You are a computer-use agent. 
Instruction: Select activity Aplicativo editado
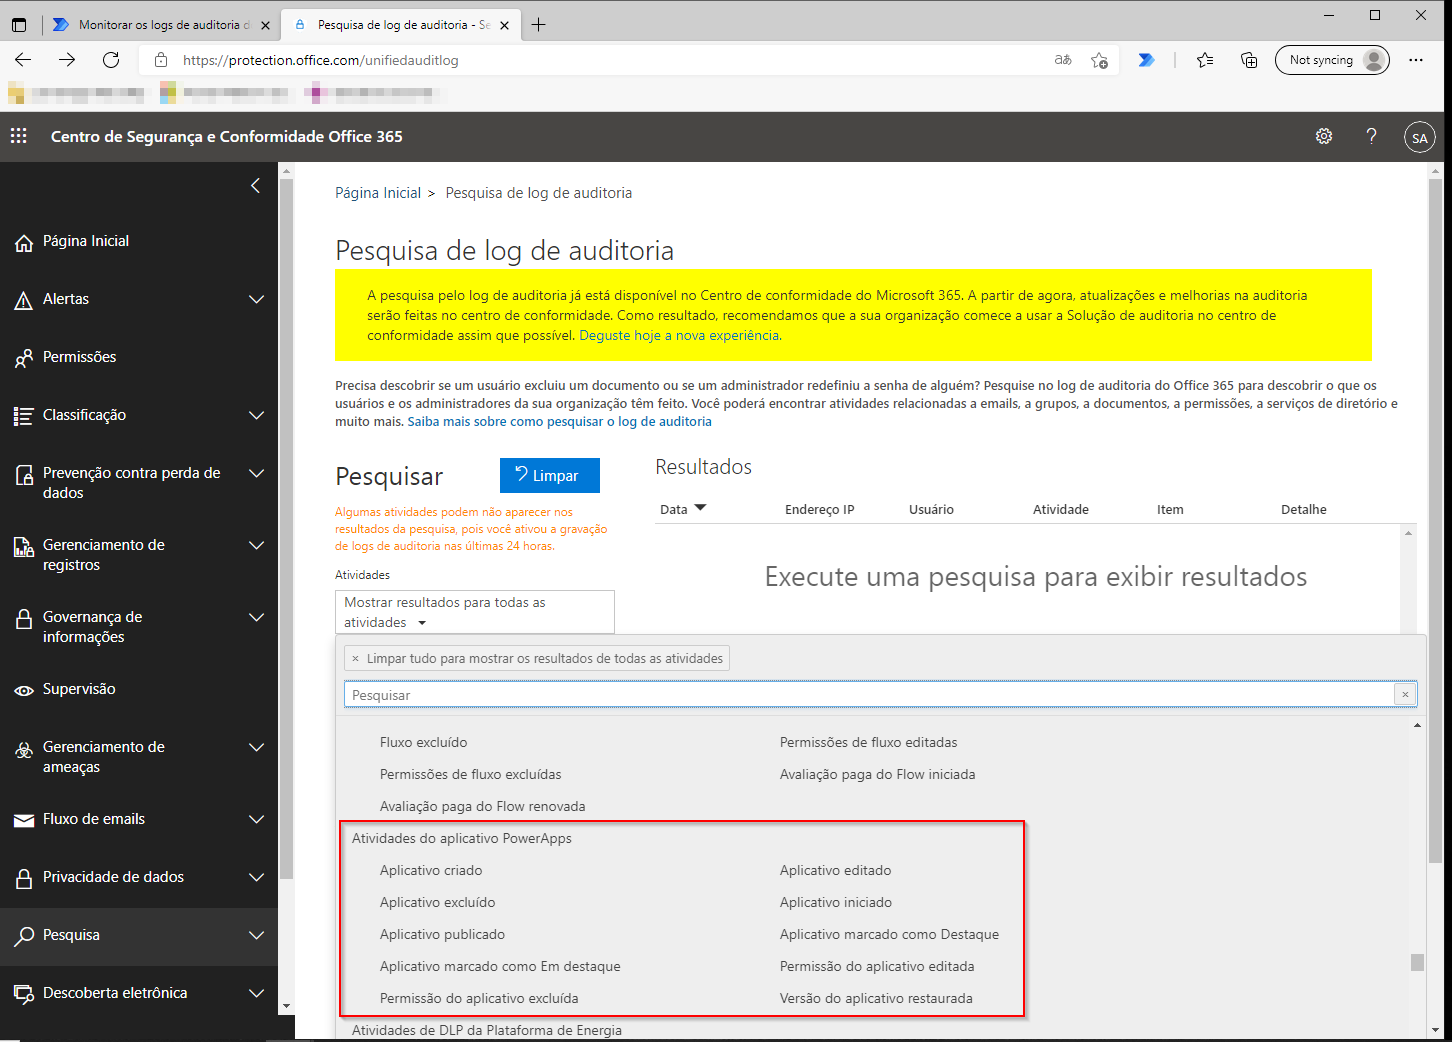836,870
